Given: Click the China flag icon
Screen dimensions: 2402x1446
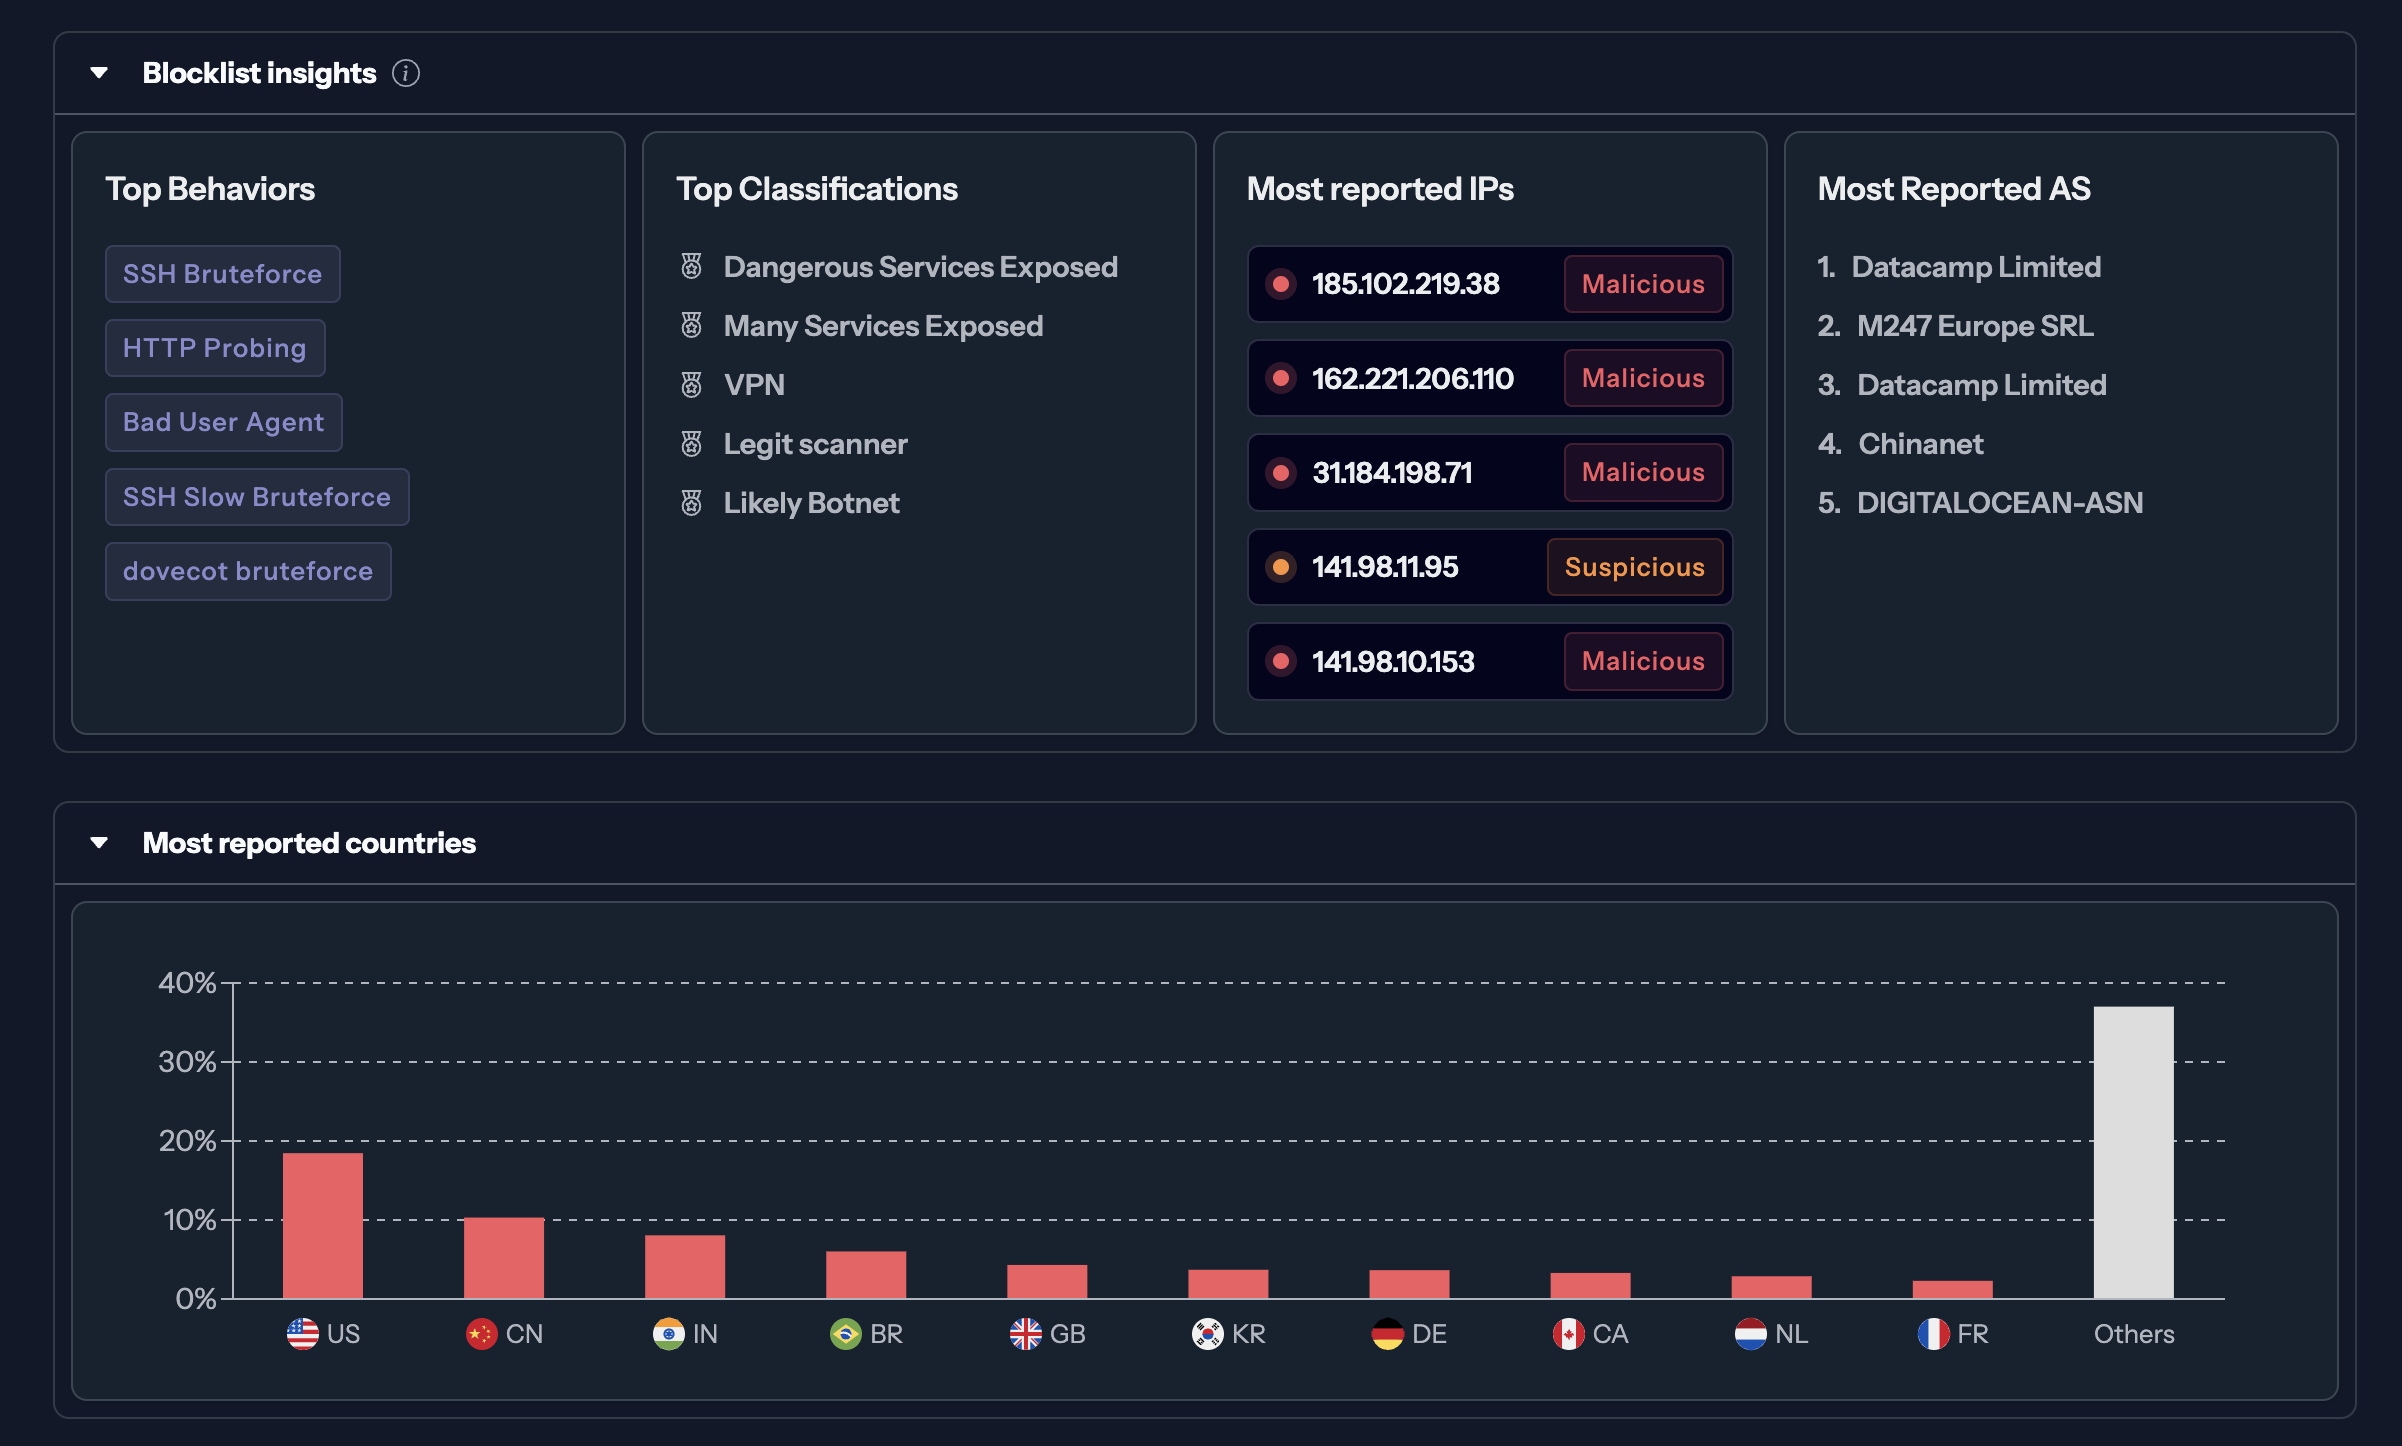Looking at the screenshot, I should coord(481,1333).
